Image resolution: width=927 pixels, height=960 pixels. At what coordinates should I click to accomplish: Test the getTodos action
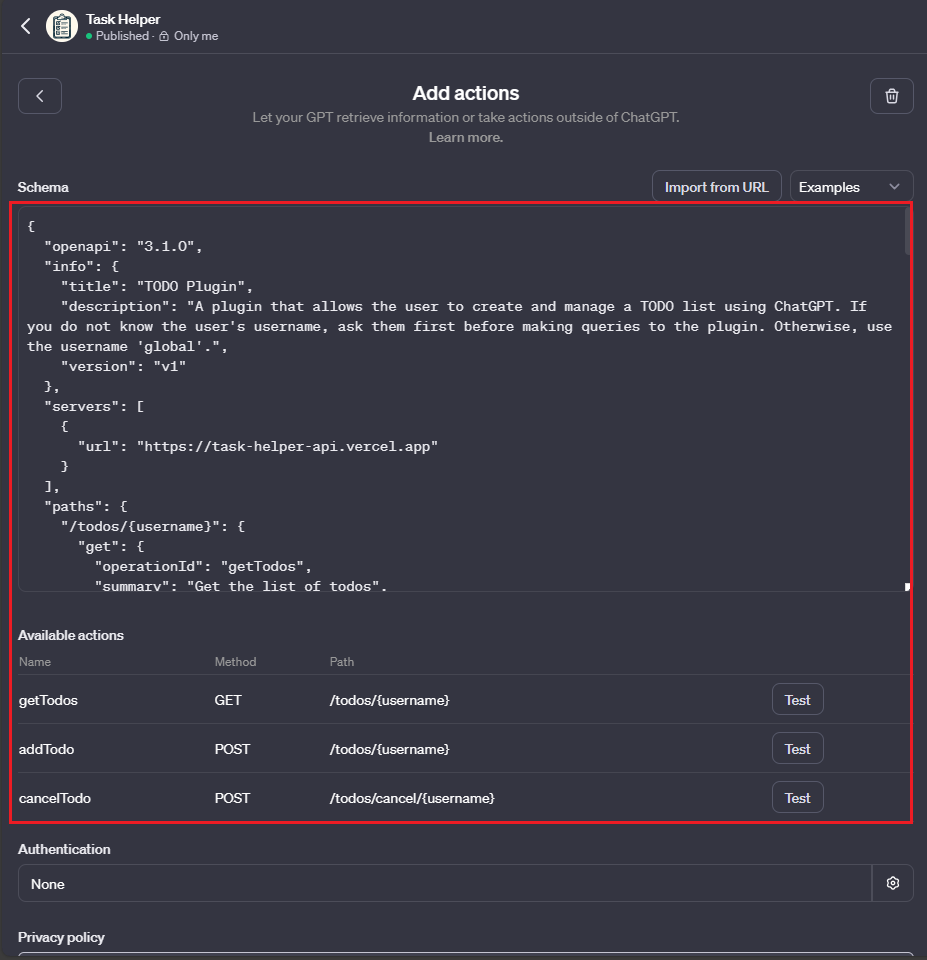click(x=797, y=700)
